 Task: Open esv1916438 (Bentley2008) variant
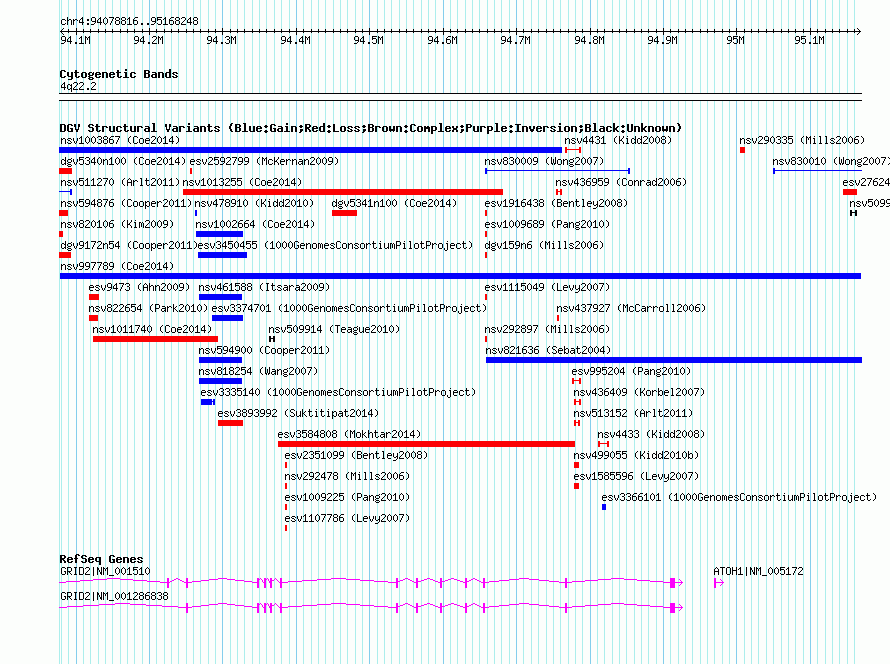pyautogui.click(x=556, y=203)
